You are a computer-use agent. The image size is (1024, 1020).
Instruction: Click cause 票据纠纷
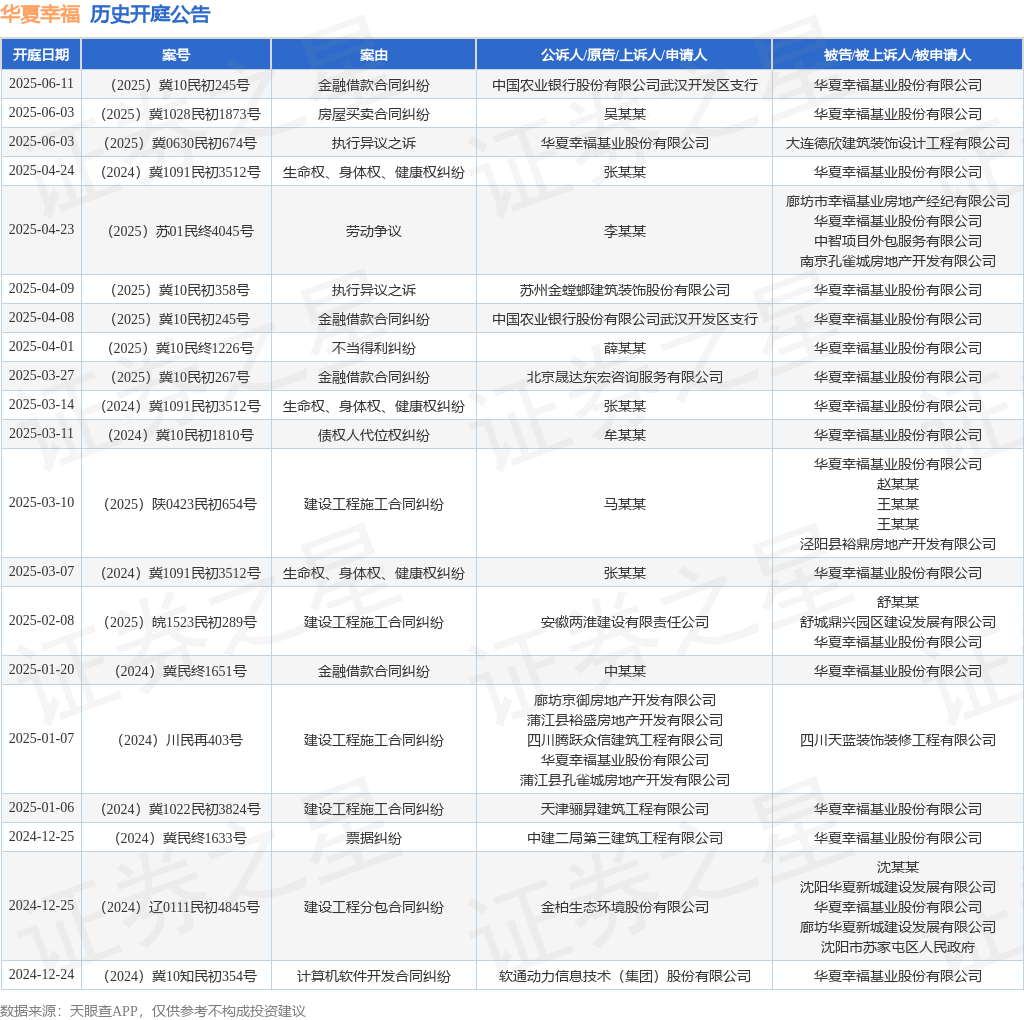(x=374, y=838)
